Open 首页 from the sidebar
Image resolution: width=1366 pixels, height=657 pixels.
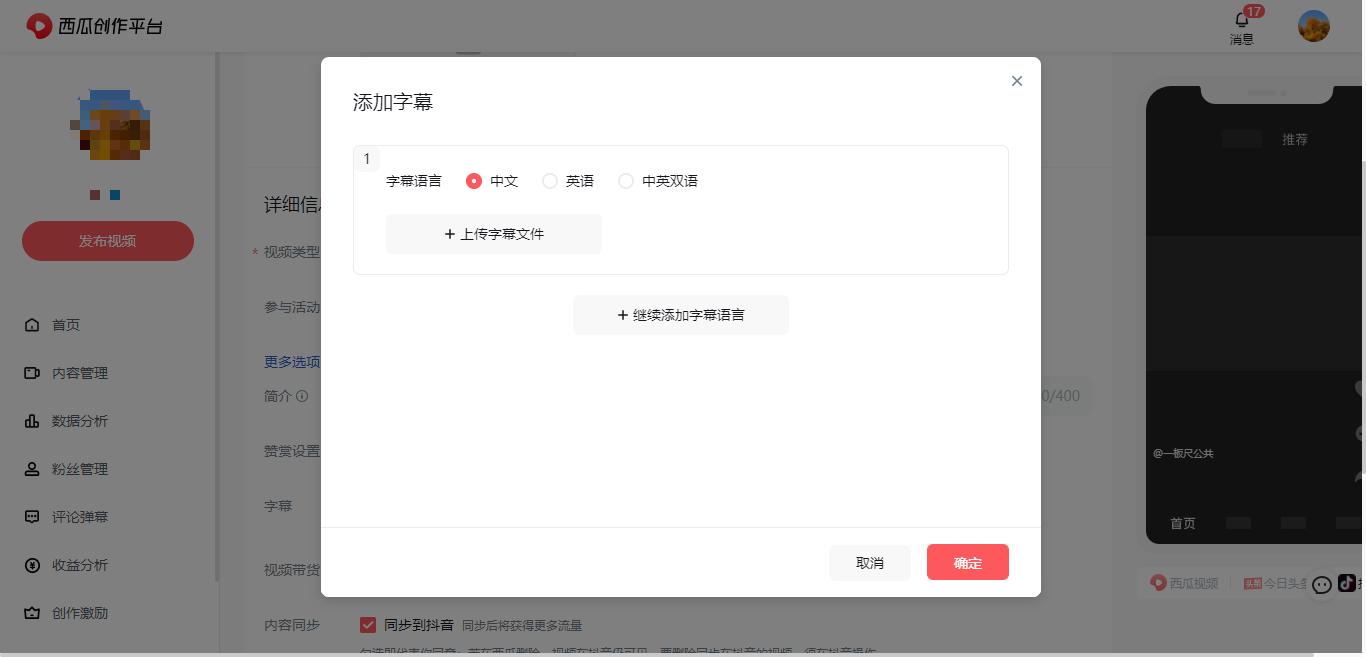(66, 324)
